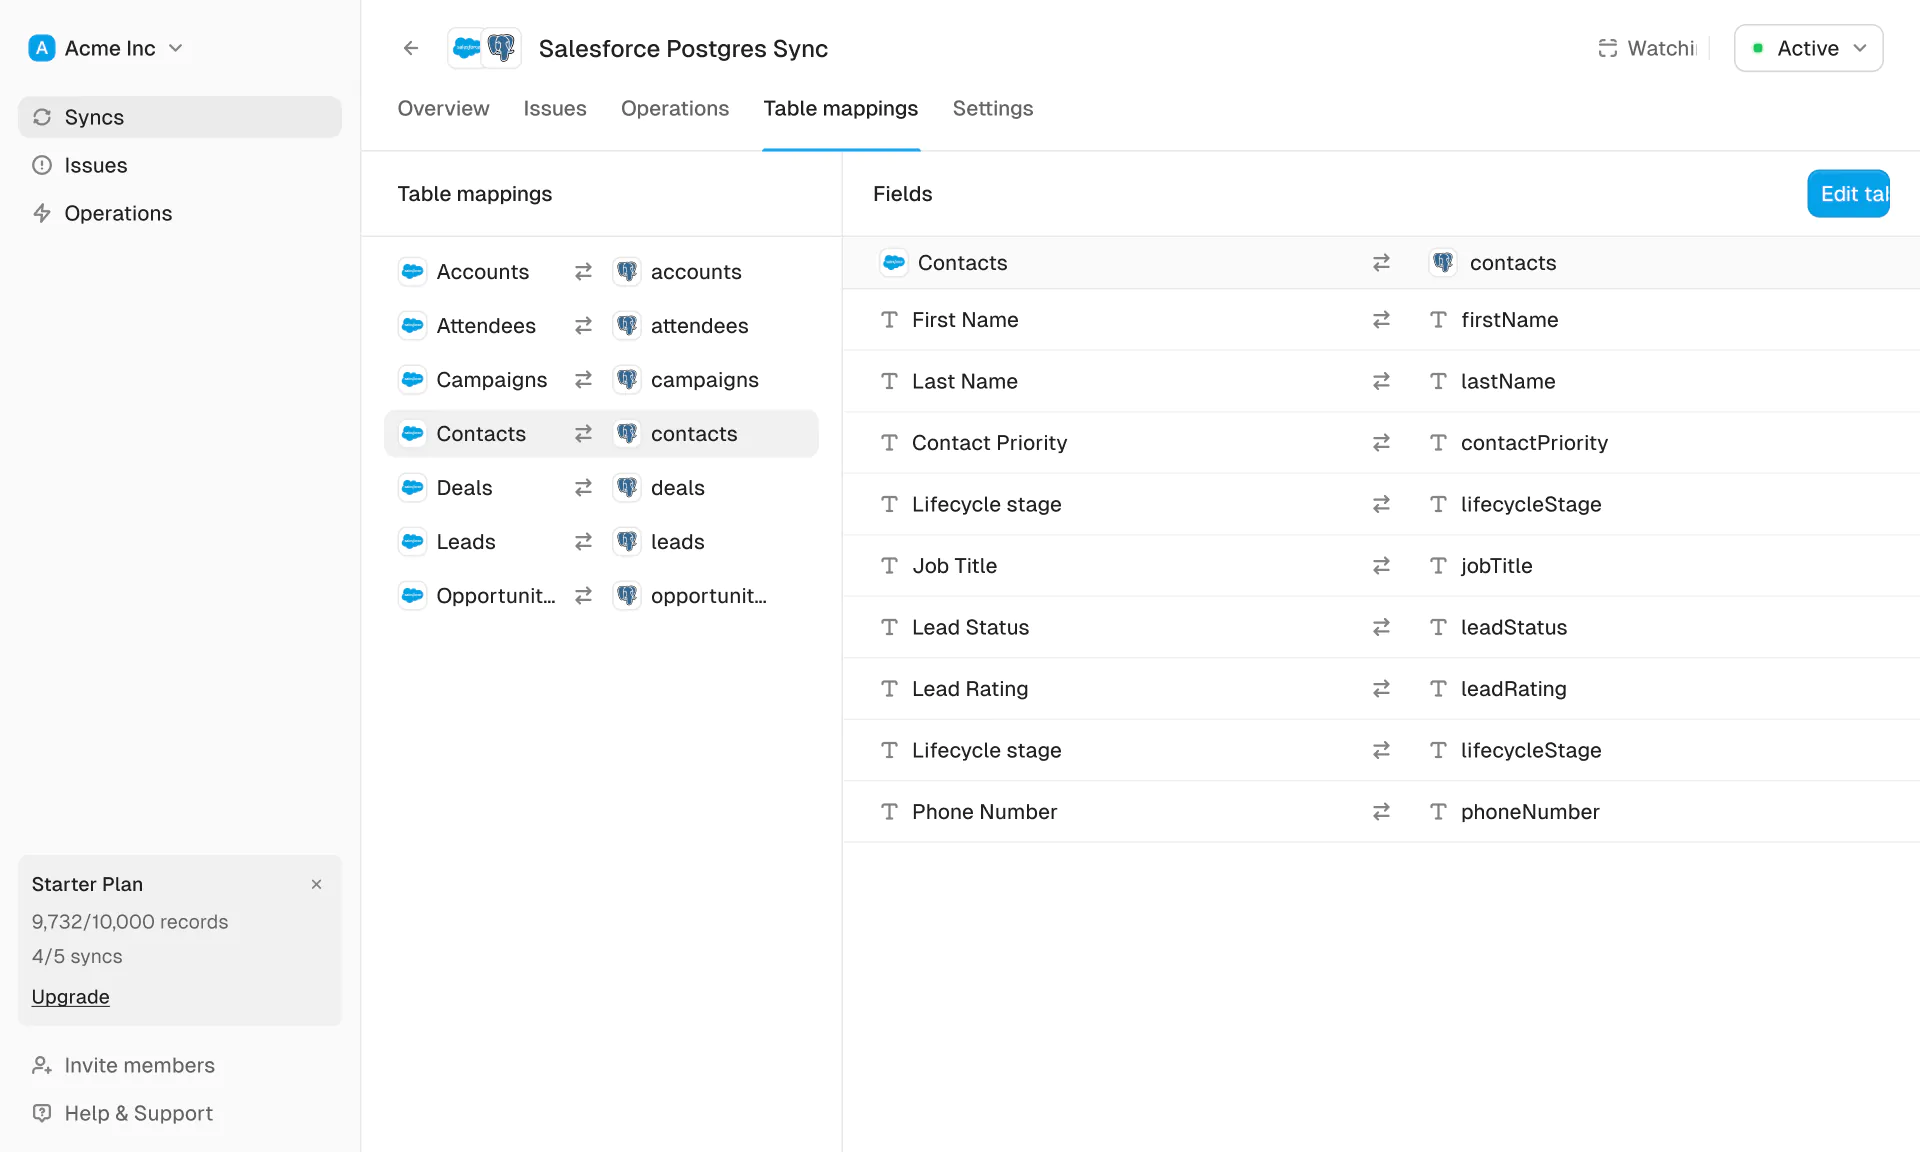Click the Postgres elephant logo in header

[502, 48]
